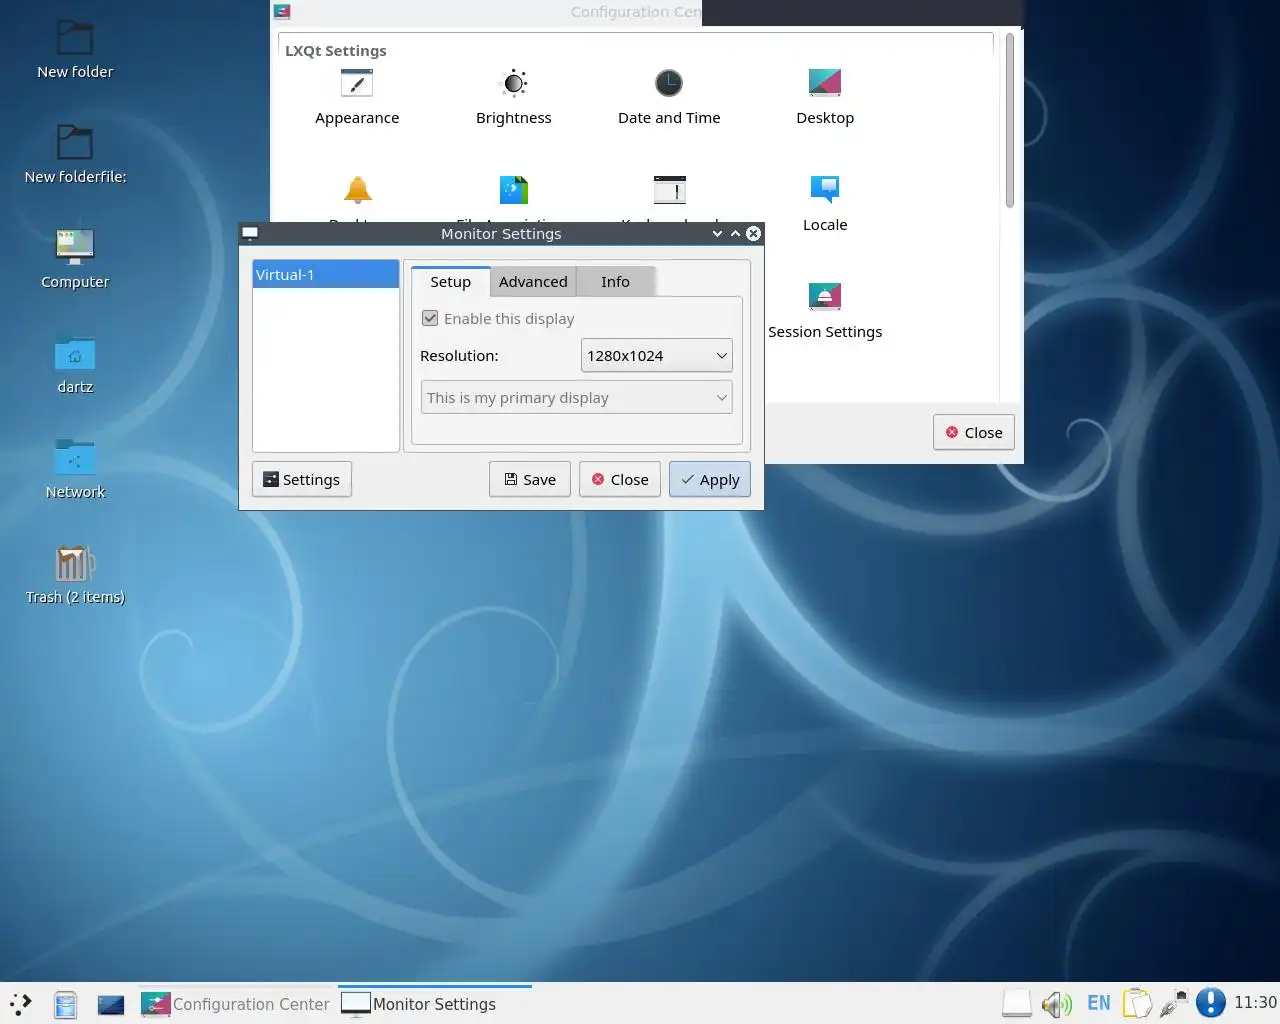Screen dimensions: 1280x1024
Task: Close the Monitor Settings window via title X
Action: [x=754, y=233]
